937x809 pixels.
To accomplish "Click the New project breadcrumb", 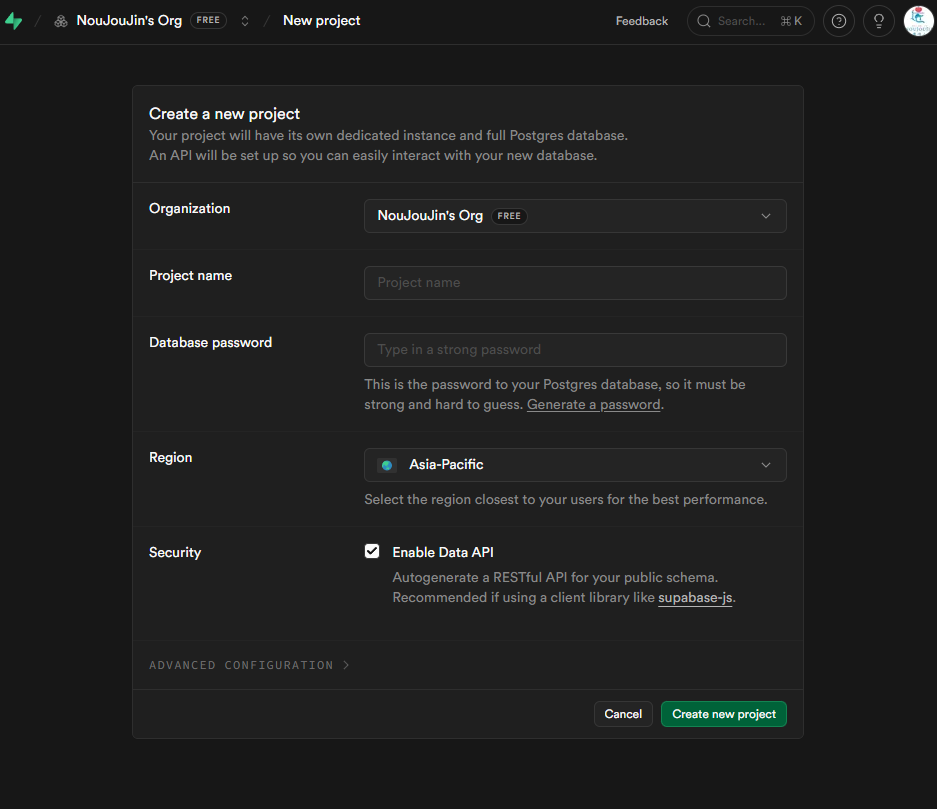I will point(321,20).
